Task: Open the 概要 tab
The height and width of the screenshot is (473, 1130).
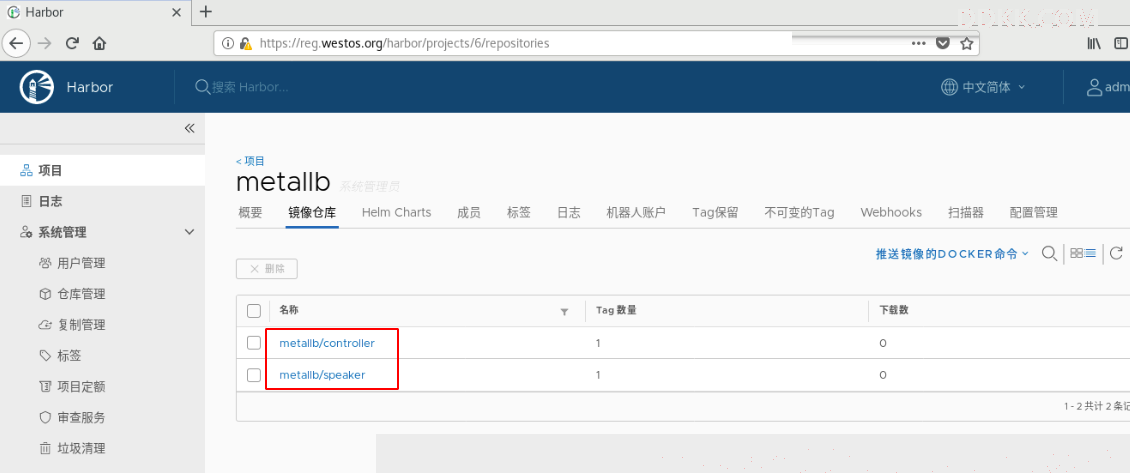Action: tap(250, 212)
